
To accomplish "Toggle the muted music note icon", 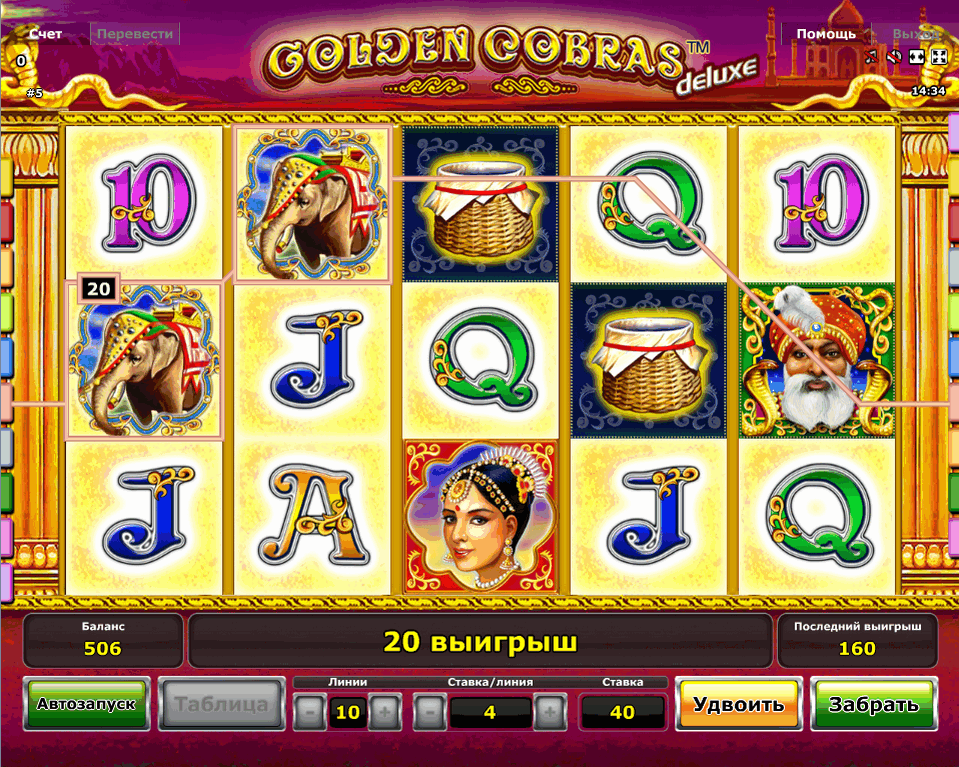I will (872, 57).
